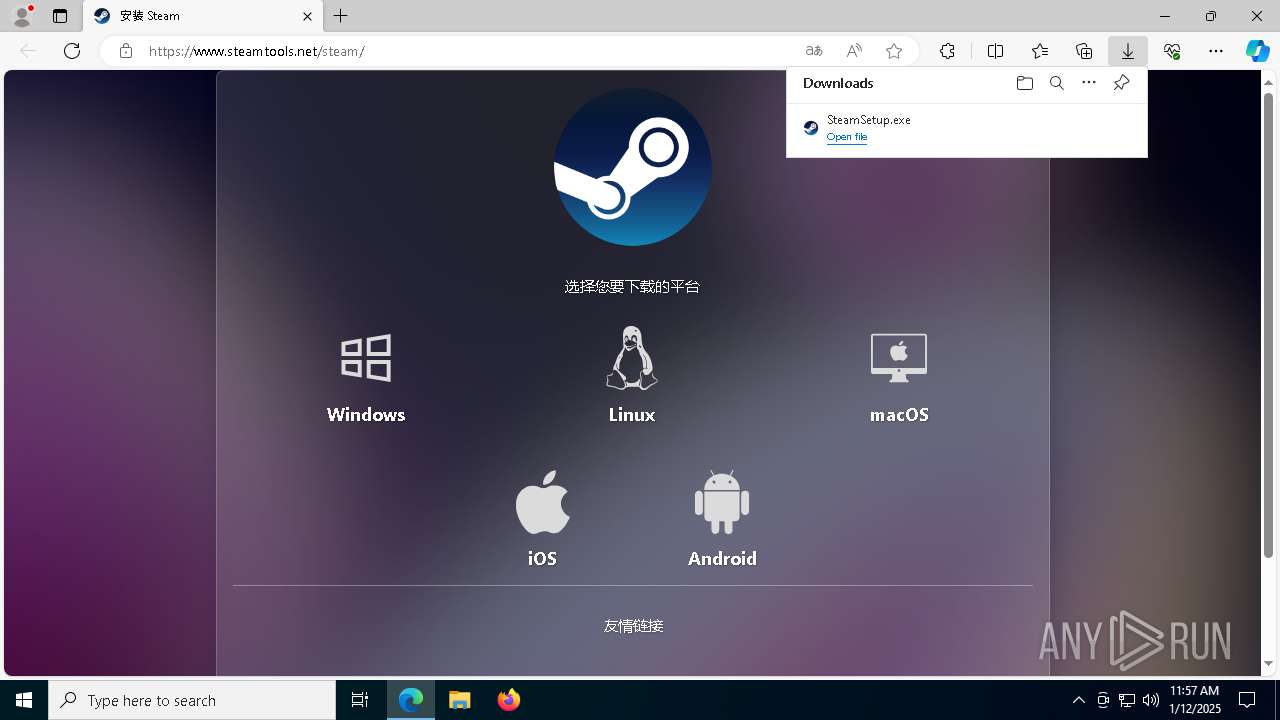
Task: Open the notification center
Action: click(x=1247, y=700)
